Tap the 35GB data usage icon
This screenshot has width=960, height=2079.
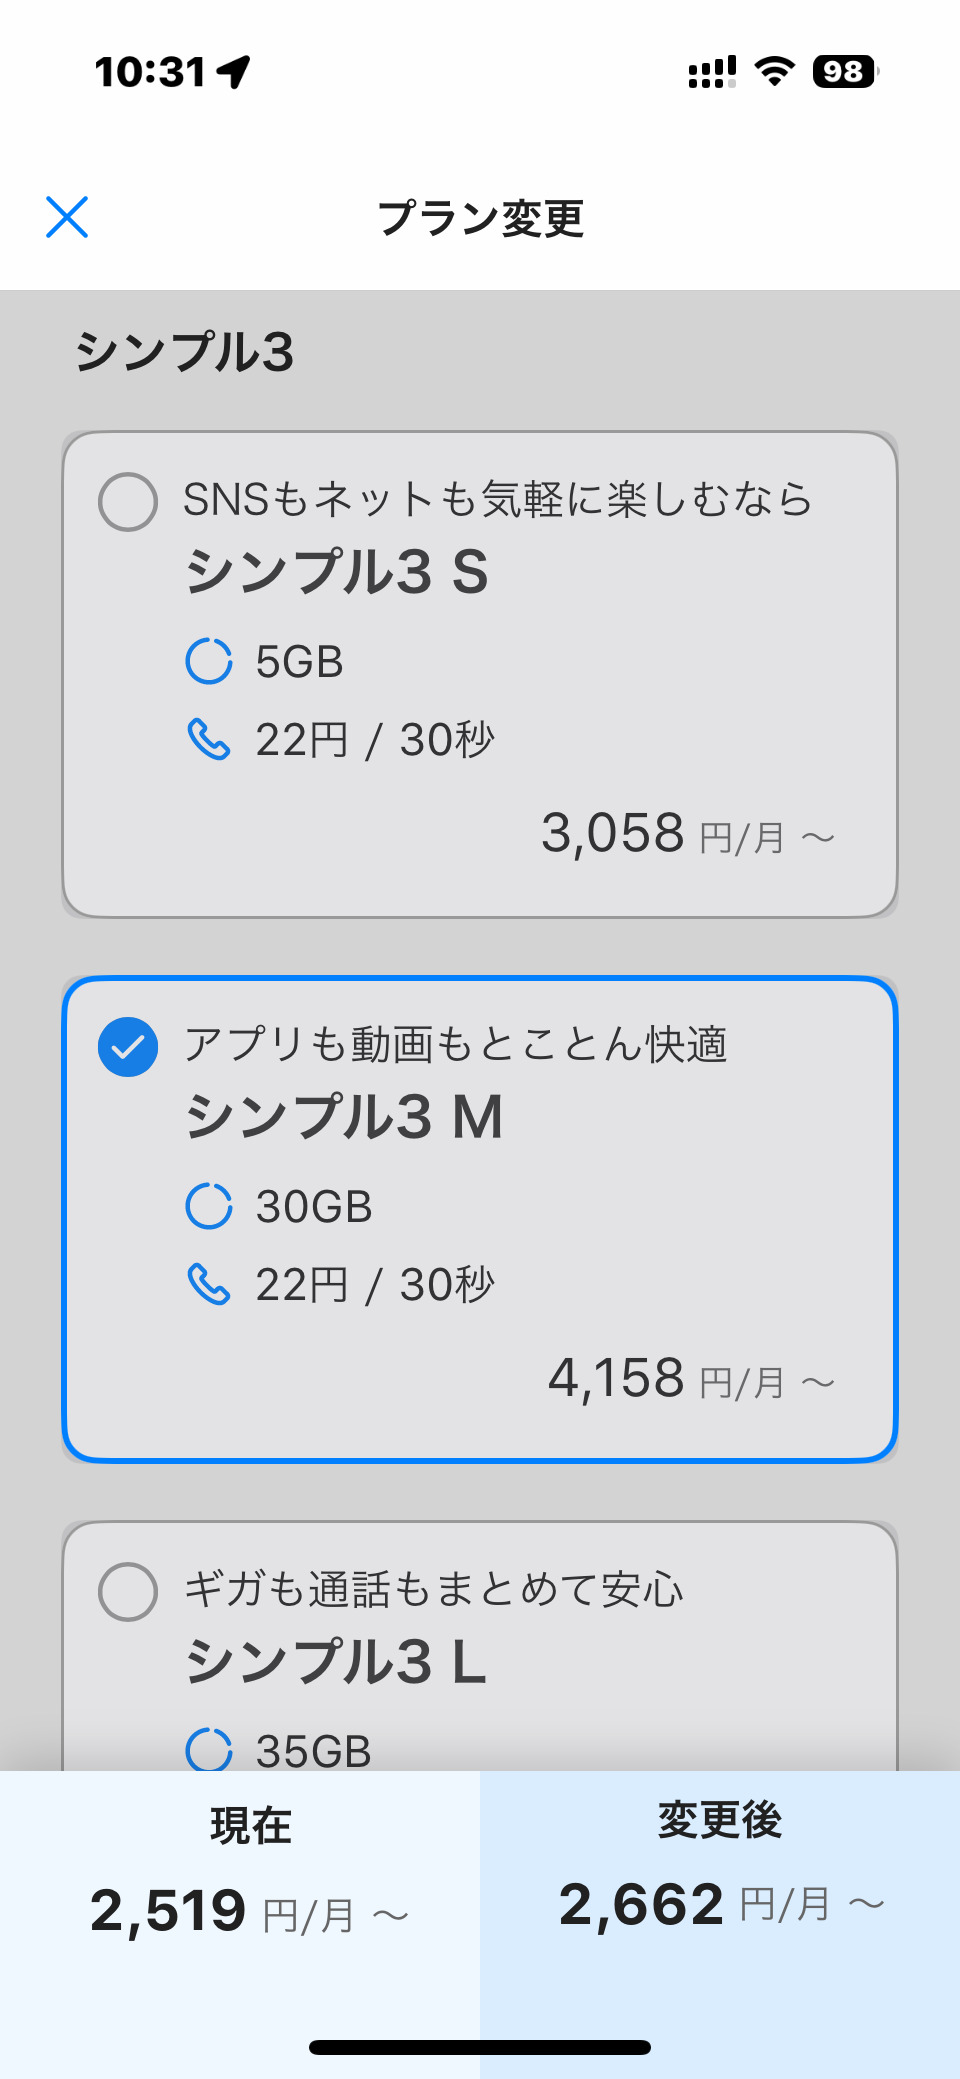click(x=209, y=1749)
